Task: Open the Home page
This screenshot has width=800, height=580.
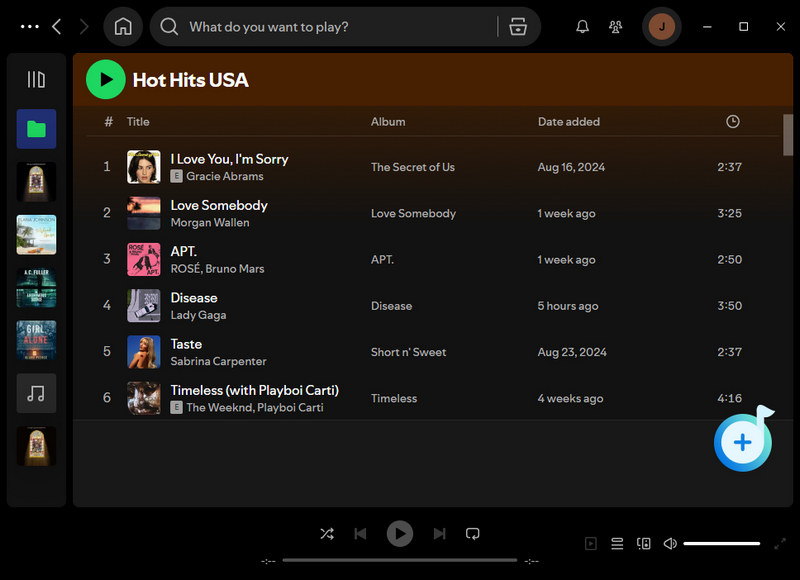Action: (x=123, y=27)
